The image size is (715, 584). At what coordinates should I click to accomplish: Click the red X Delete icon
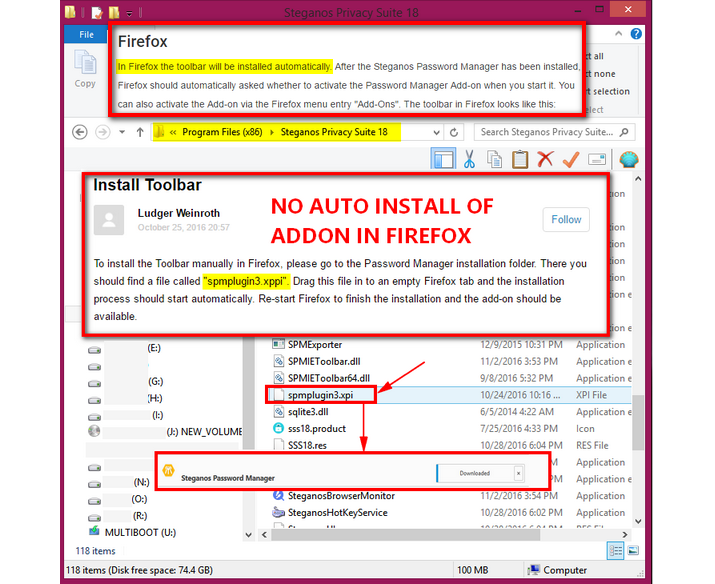pyautogui.click(x=545, y=159)
